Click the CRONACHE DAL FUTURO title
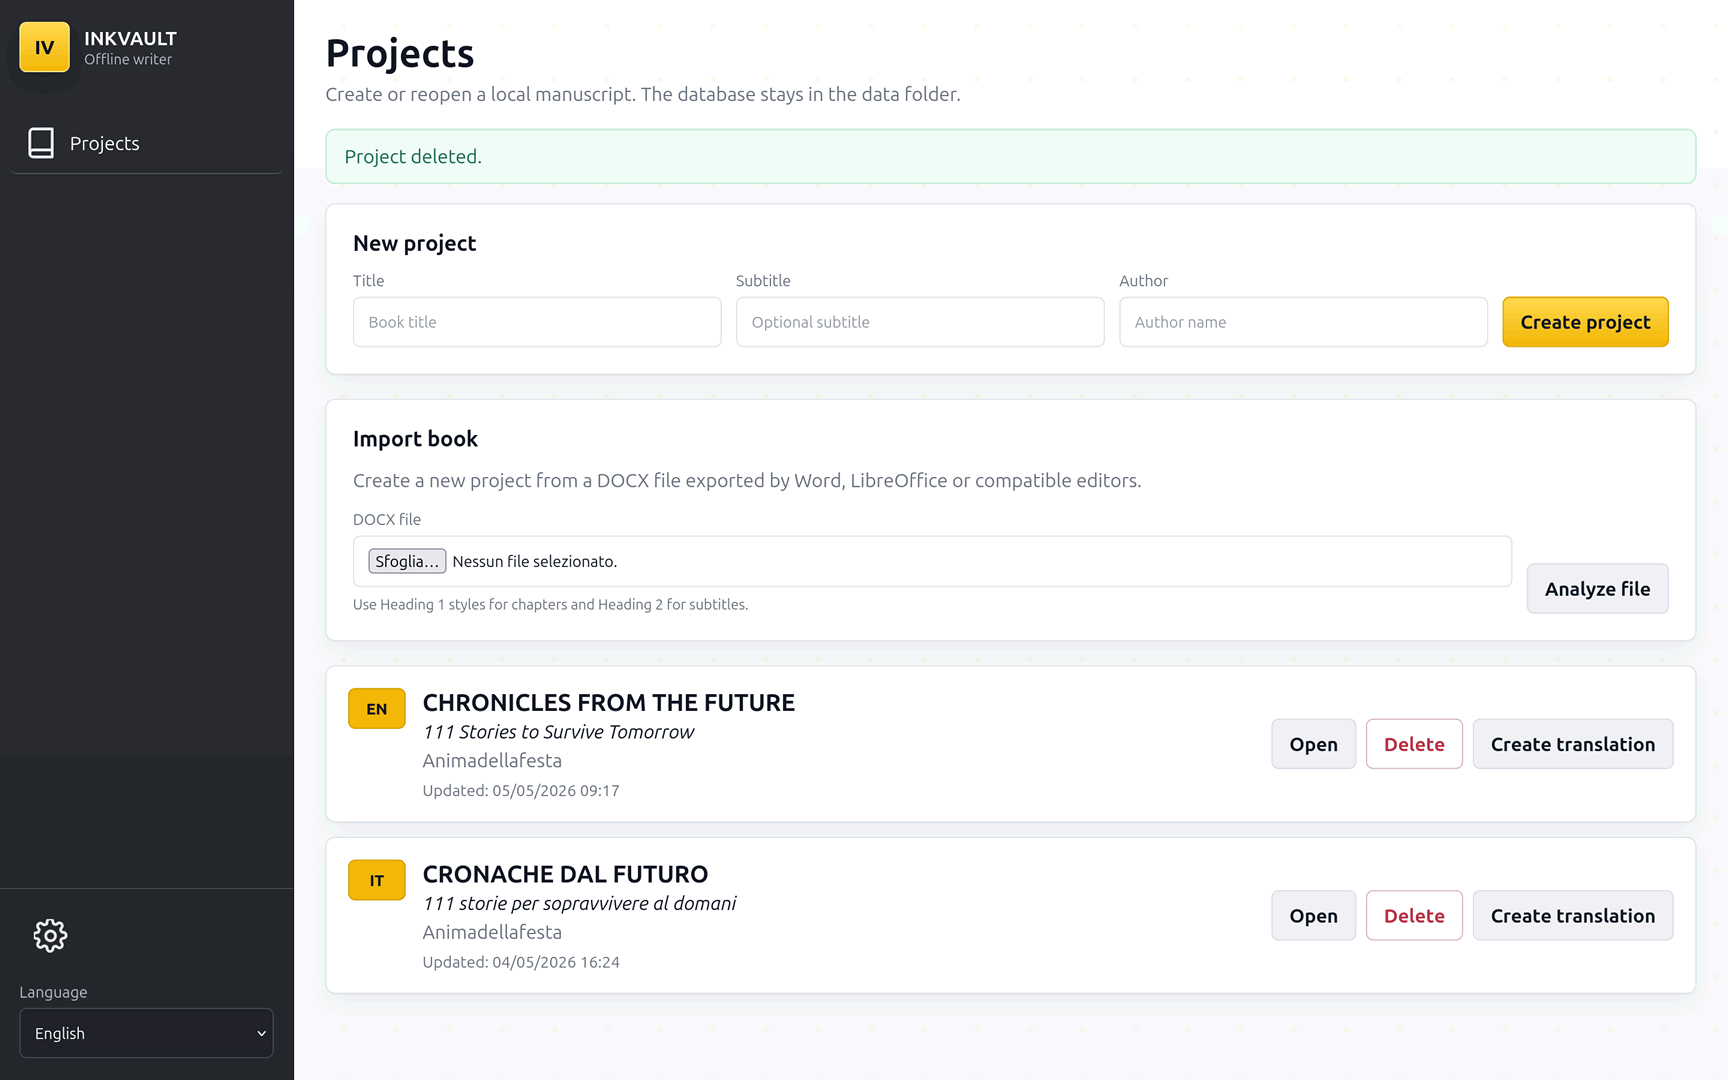 click(565, 874)
